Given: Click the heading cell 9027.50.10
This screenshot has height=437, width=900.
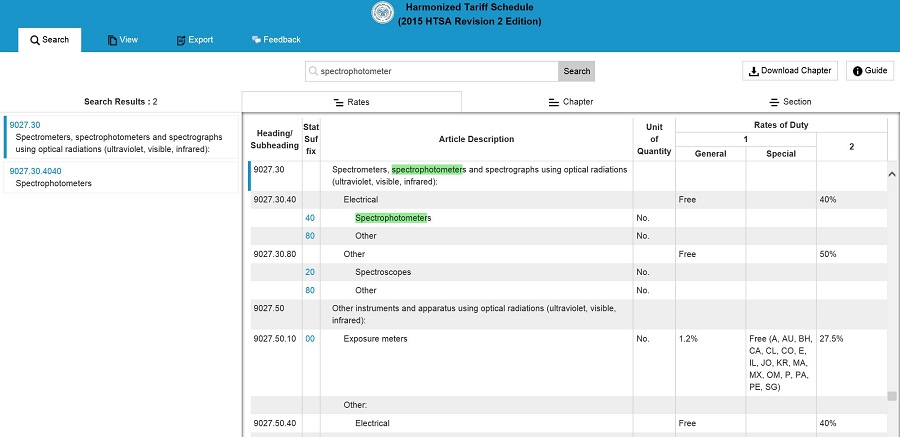Looking at the screenshot, I should 275,339.
